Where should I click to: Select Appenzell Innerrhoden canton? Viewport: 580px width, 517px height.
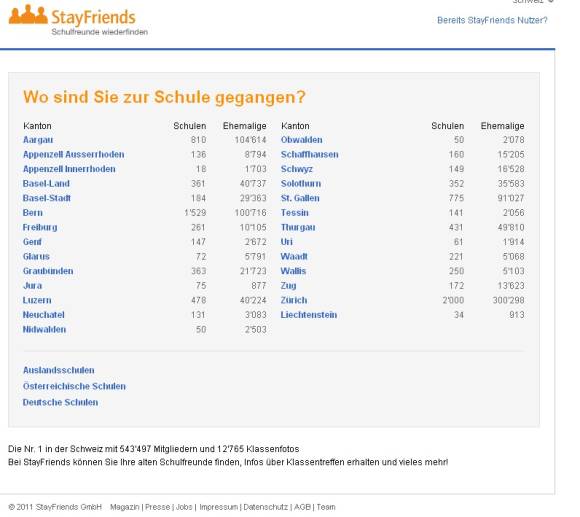pos(69,169)
